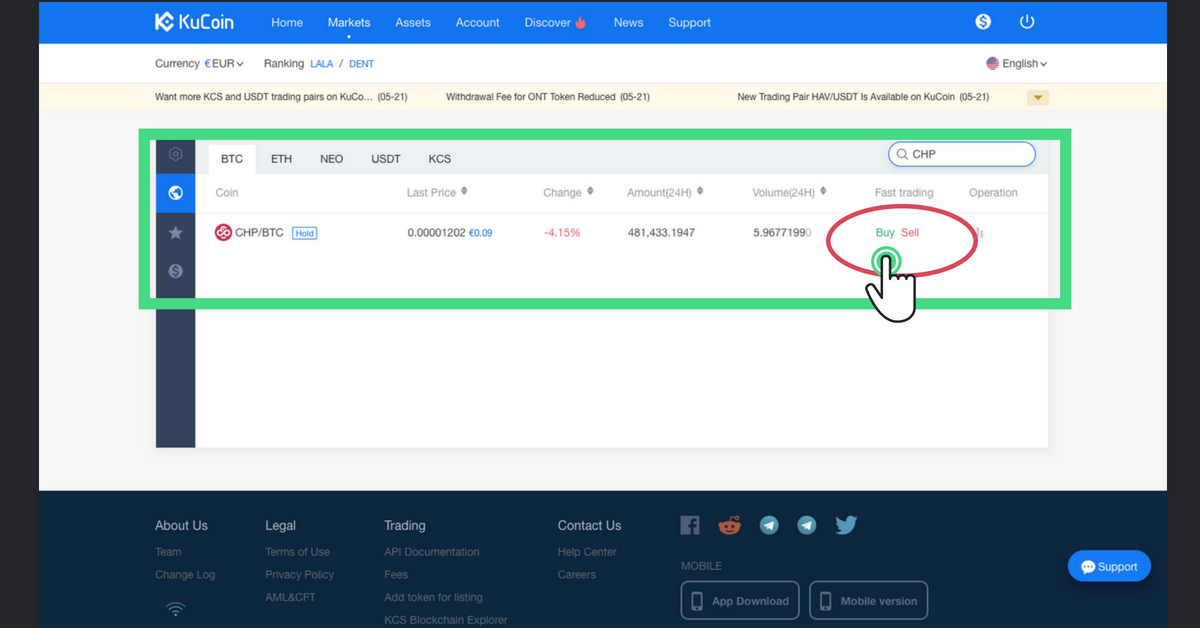Open the Careers footer link
The width and height of the screenshot is (1200, 628).
coord(577,575)
